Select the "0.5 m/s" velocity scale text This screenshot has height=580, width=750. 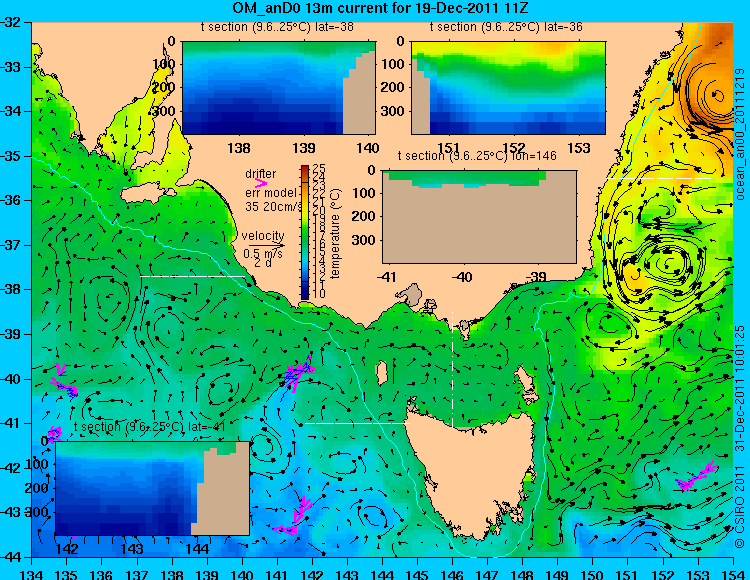(263, 253)
